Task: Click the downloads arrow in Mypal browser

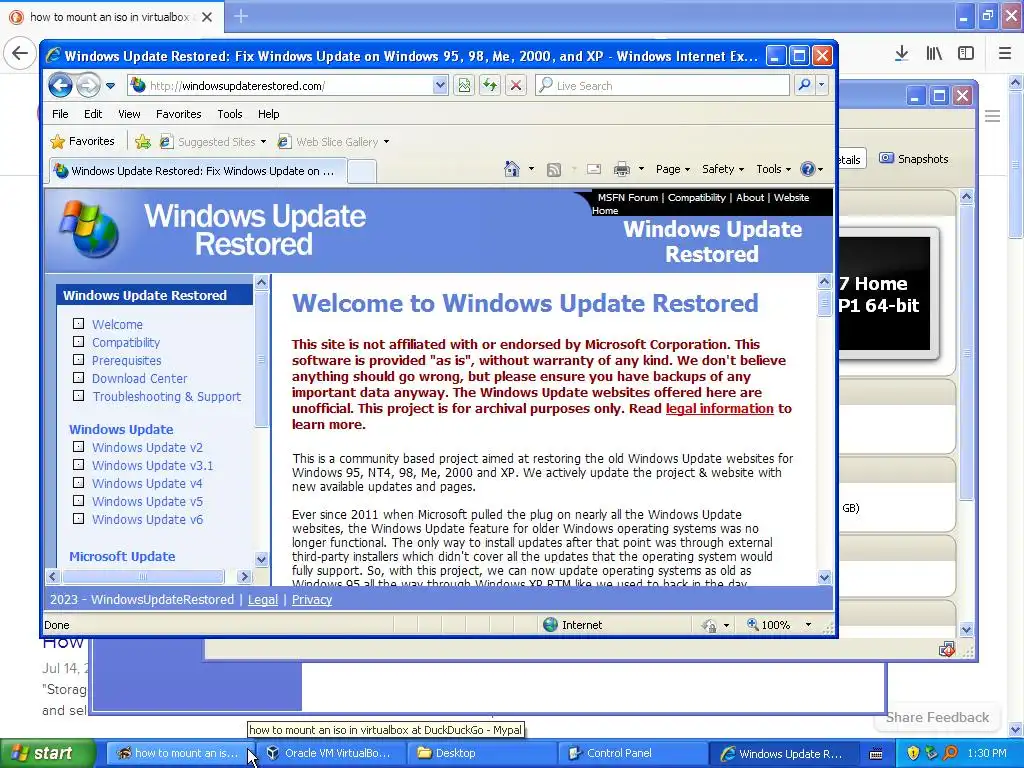Action: click(901, 54)
